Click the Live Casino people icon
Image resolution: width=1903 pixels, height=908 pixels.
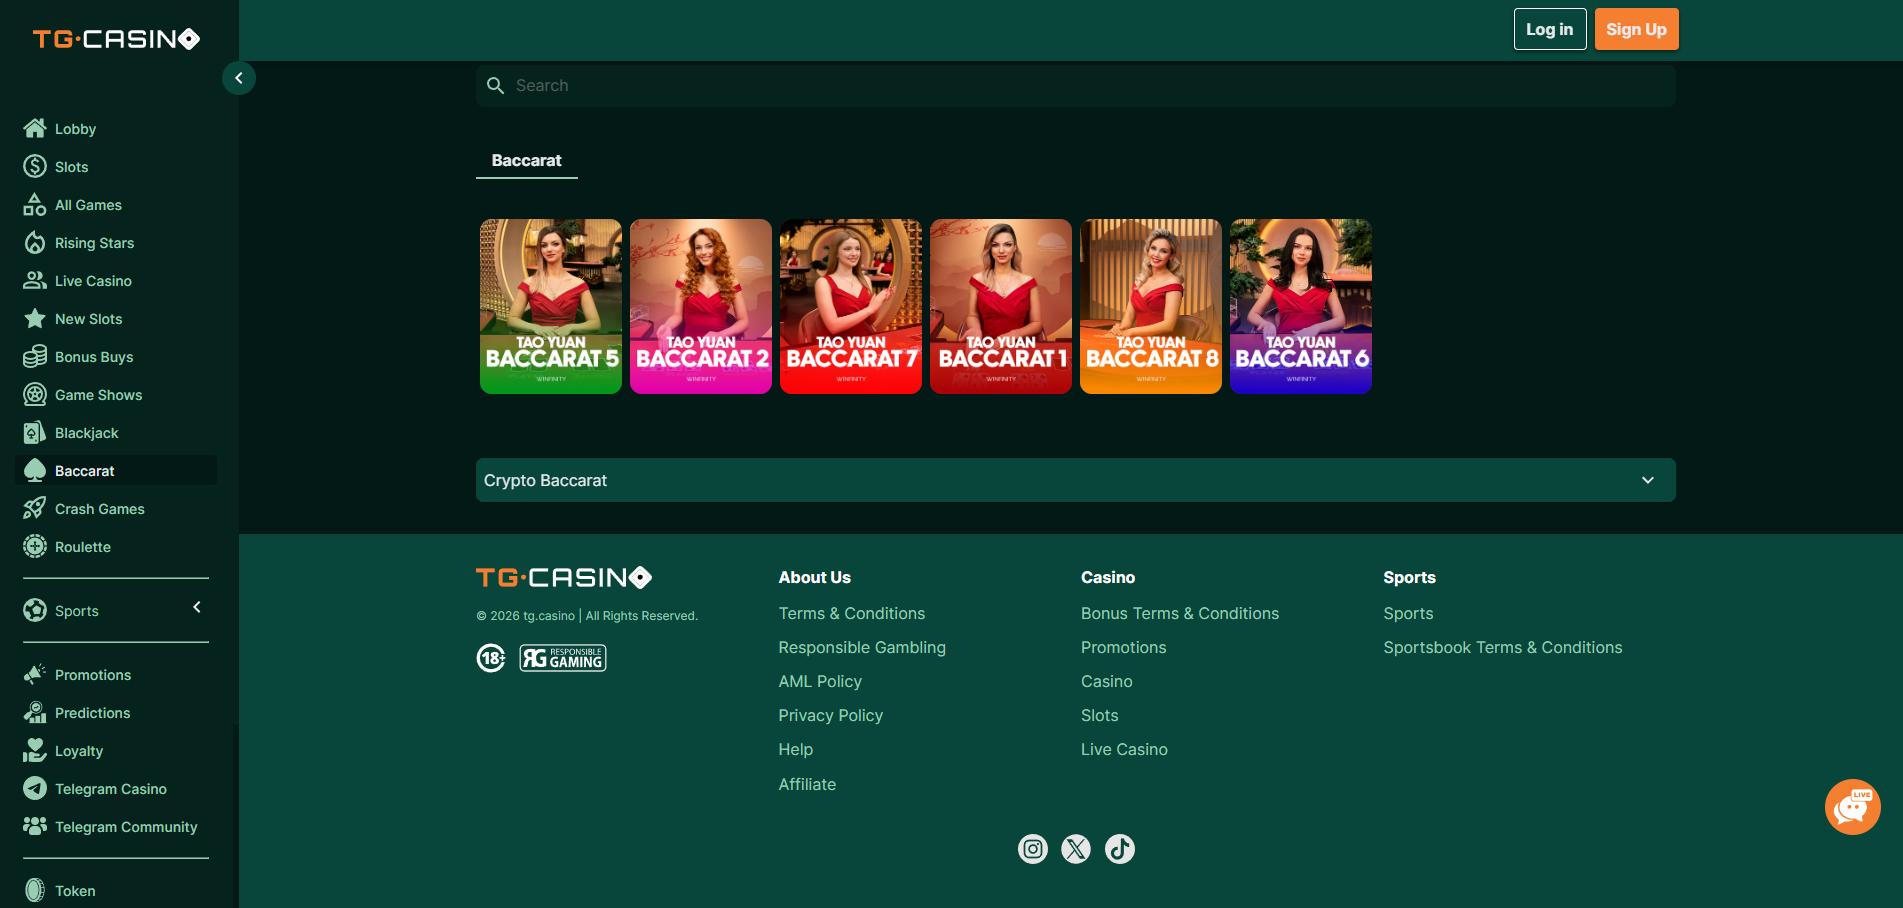point(35,280)
